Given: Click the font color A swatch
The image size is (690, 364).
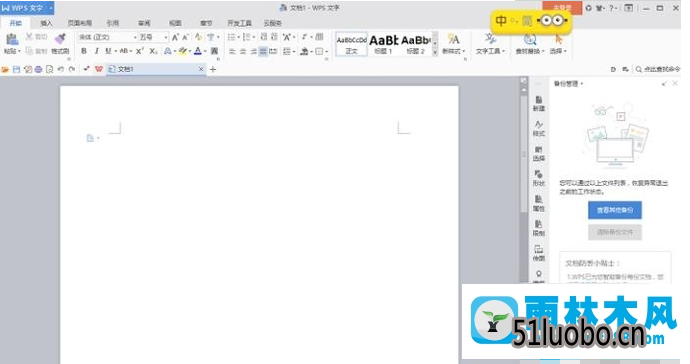Looking at the screenshot, I should click(x=198, y=51).
